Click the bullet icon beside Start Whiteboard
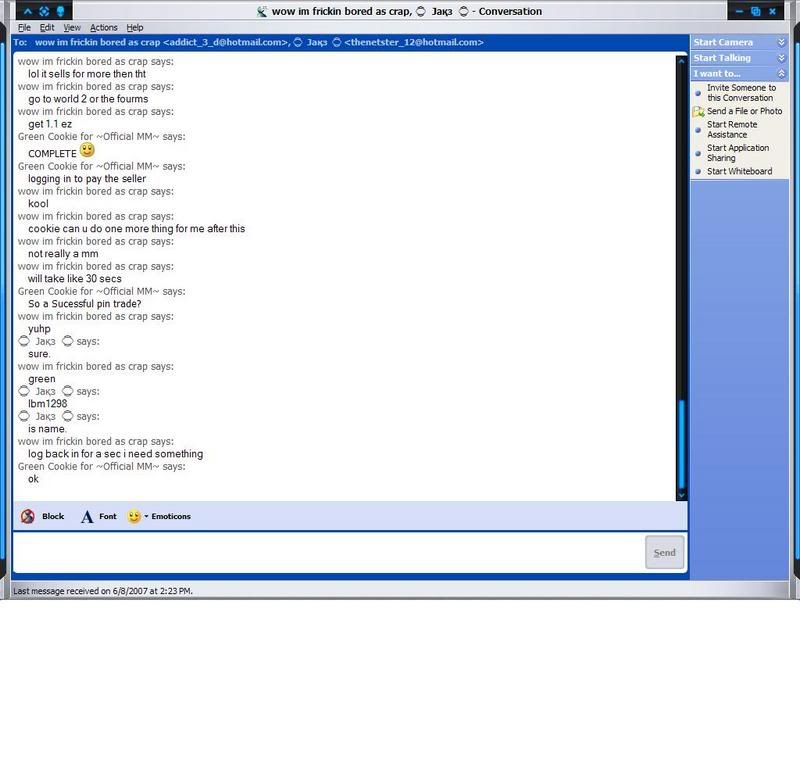This screenshot has width=800, height=770. point(698,171)
